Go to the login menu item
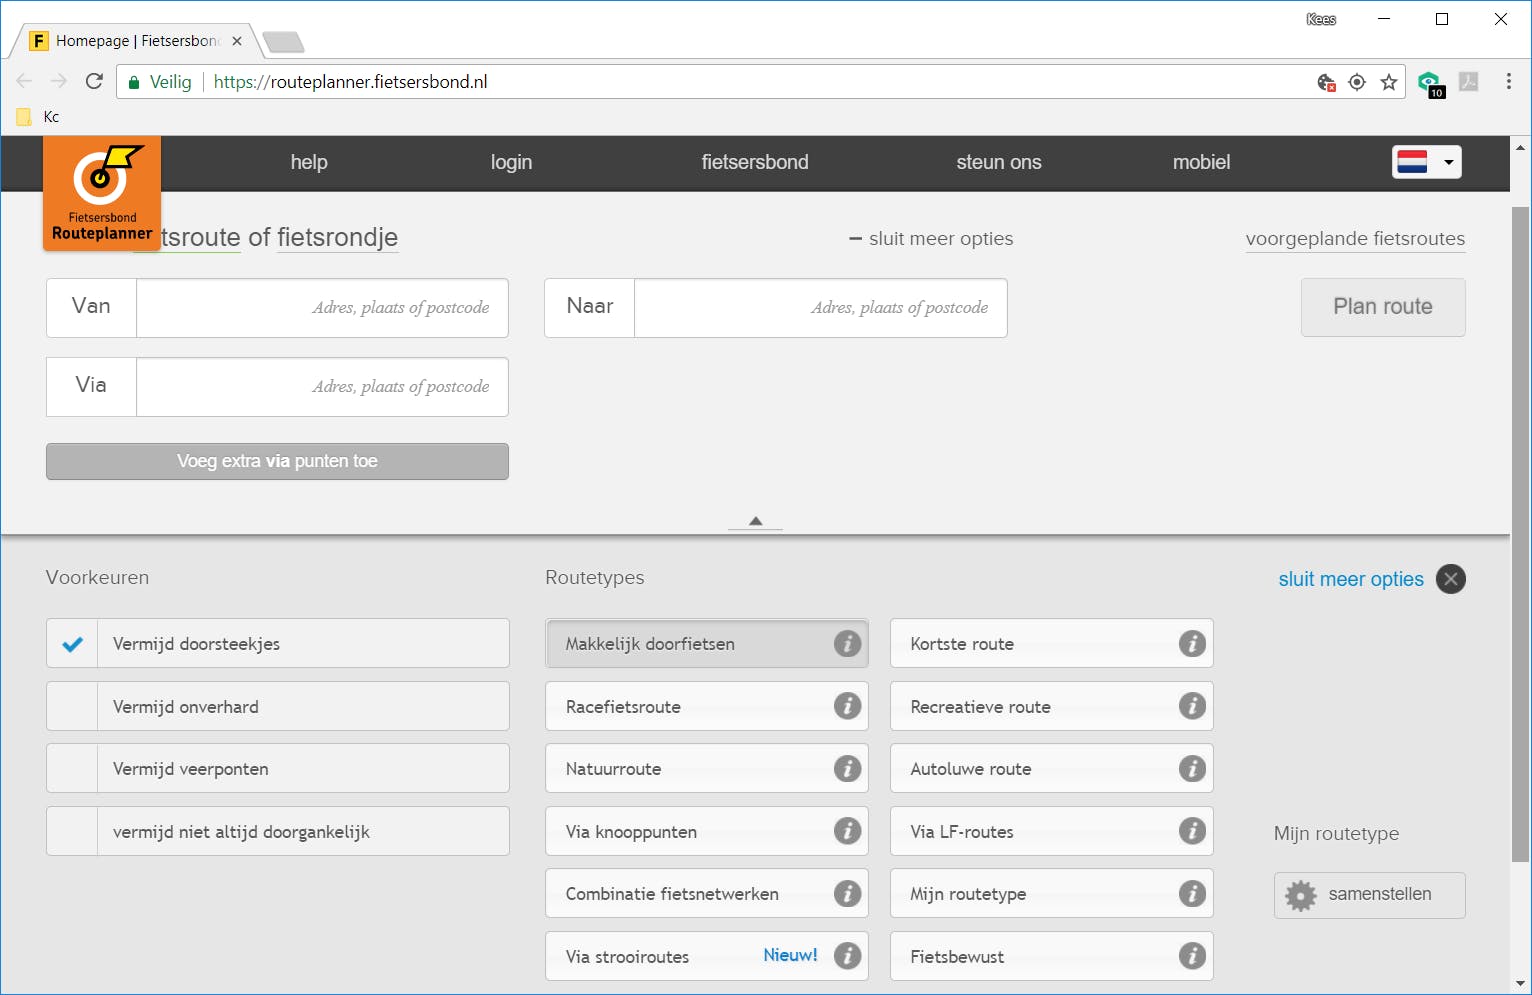The width and height of the screenshot is (1532, 995). (x=511, y=162)
